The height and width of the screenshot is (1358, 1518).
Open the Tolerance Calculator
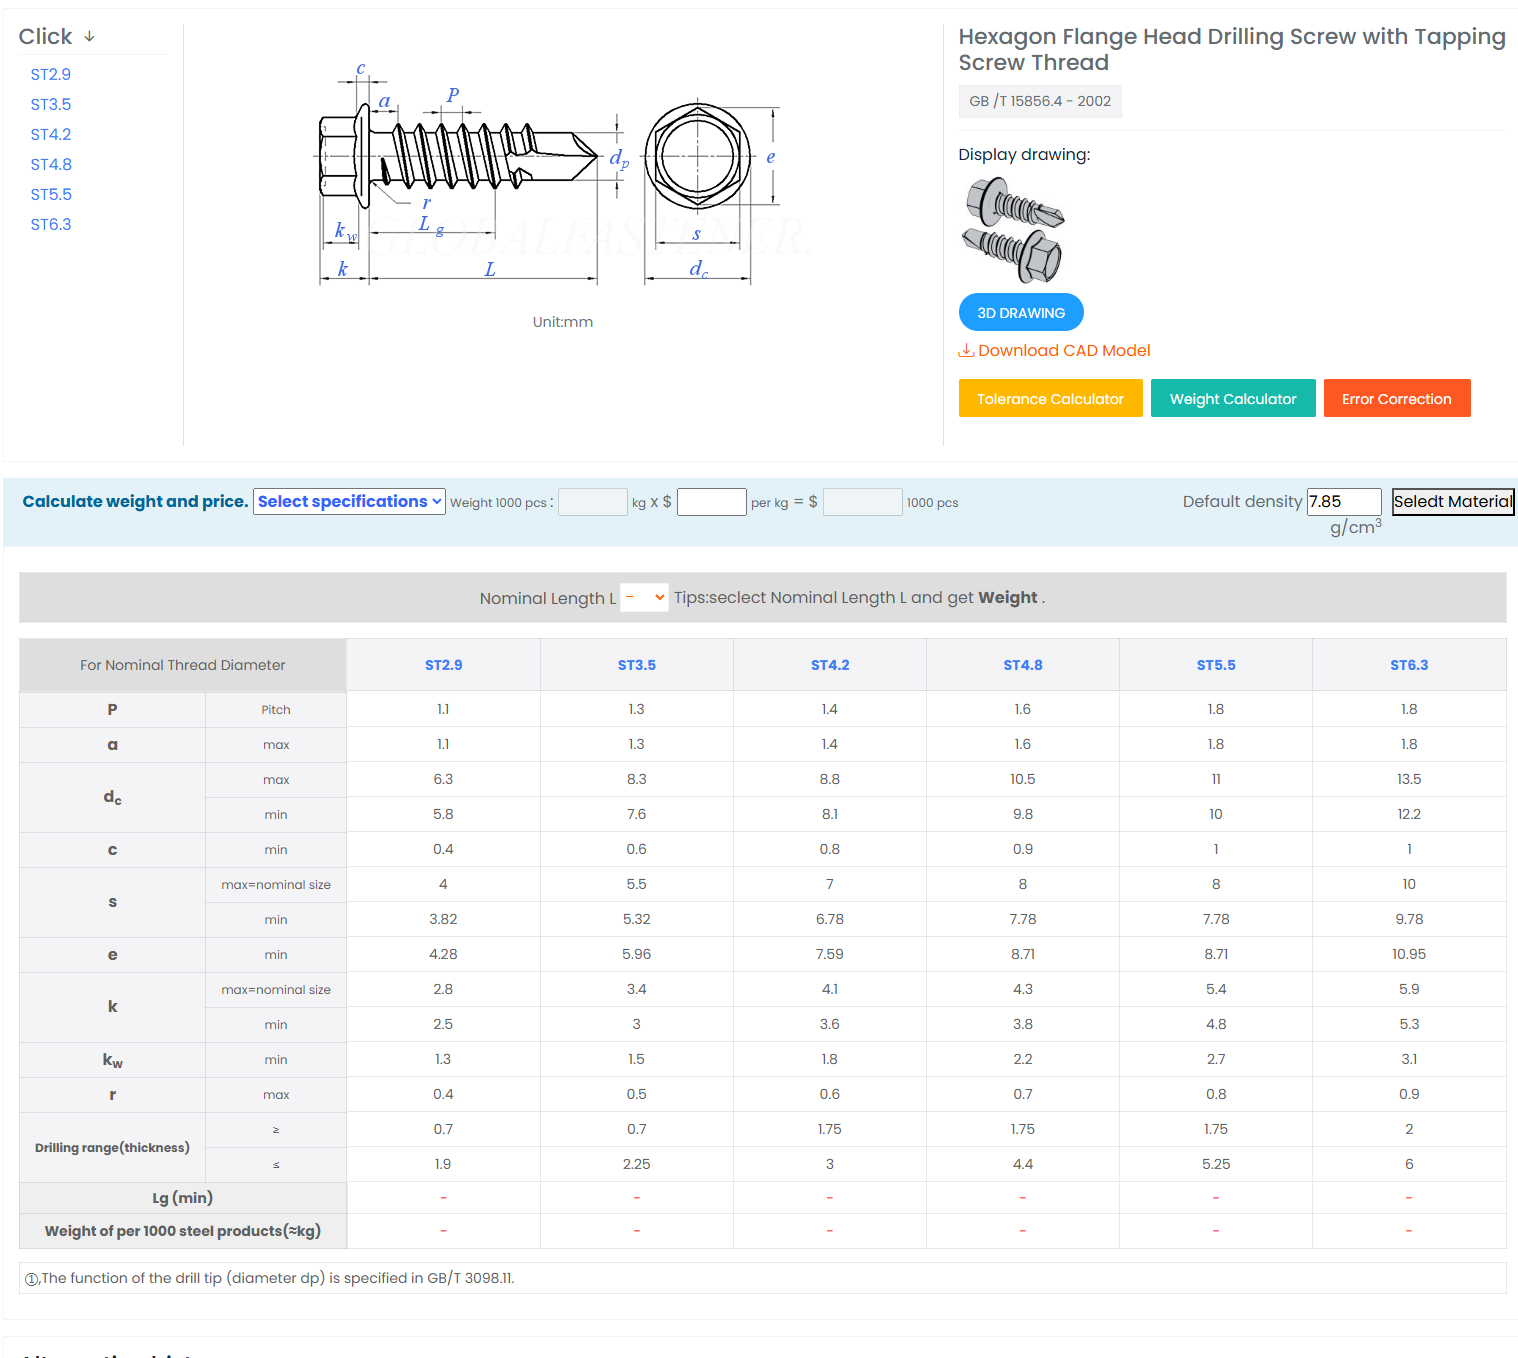click(1050, 398)
